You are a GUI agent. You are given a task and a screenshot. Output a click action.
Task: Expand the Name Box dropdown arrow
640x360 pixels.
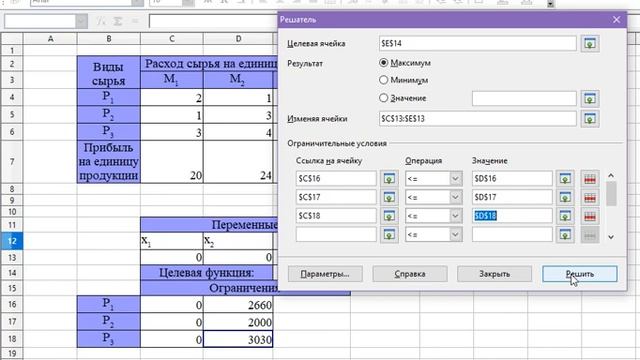tap(81, 21)
